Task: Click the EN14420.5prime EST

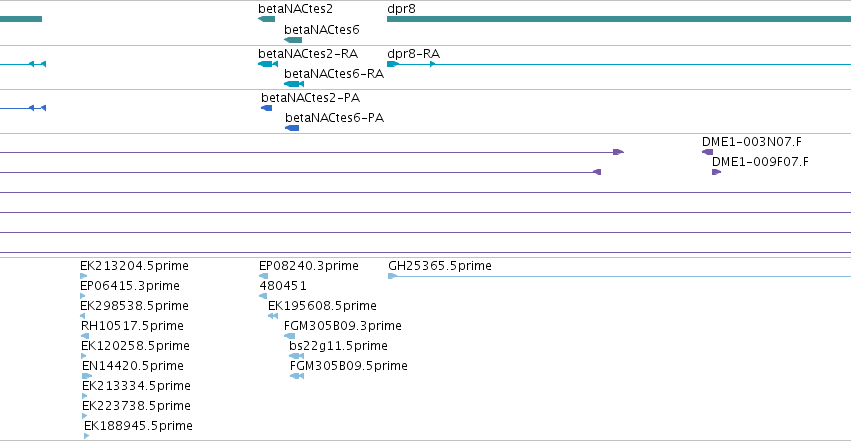Action: (x=87, y=376)
